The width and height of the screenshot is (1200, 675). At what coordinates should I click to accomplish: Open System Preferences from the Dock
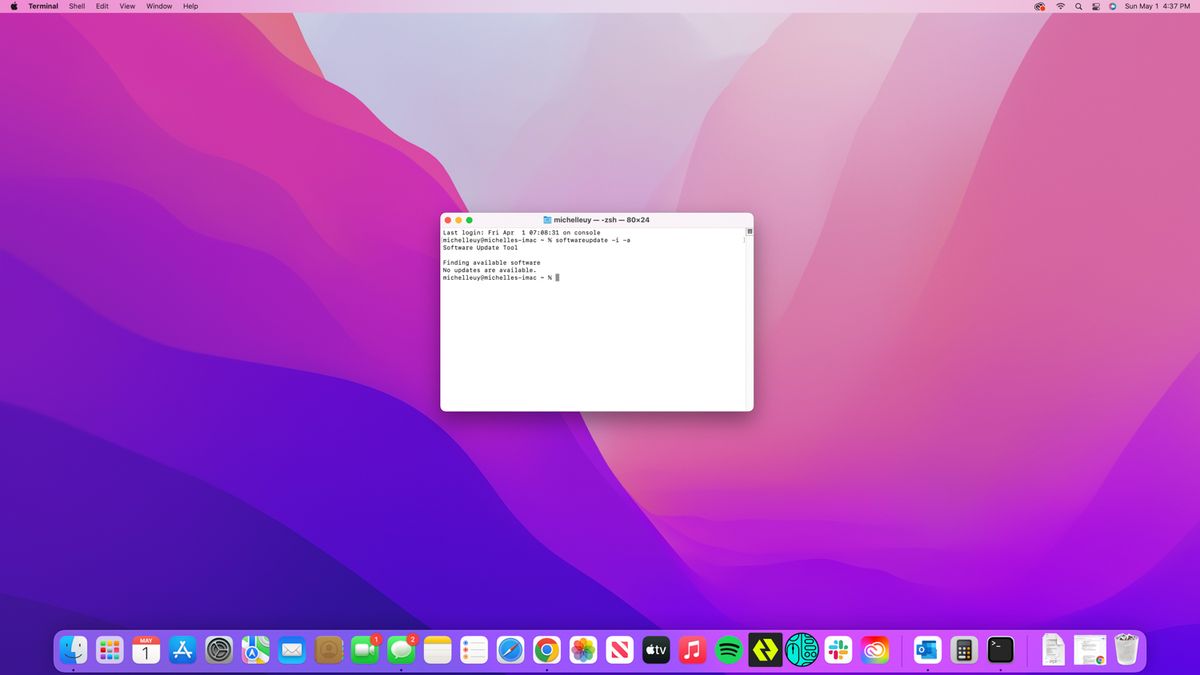217,650
